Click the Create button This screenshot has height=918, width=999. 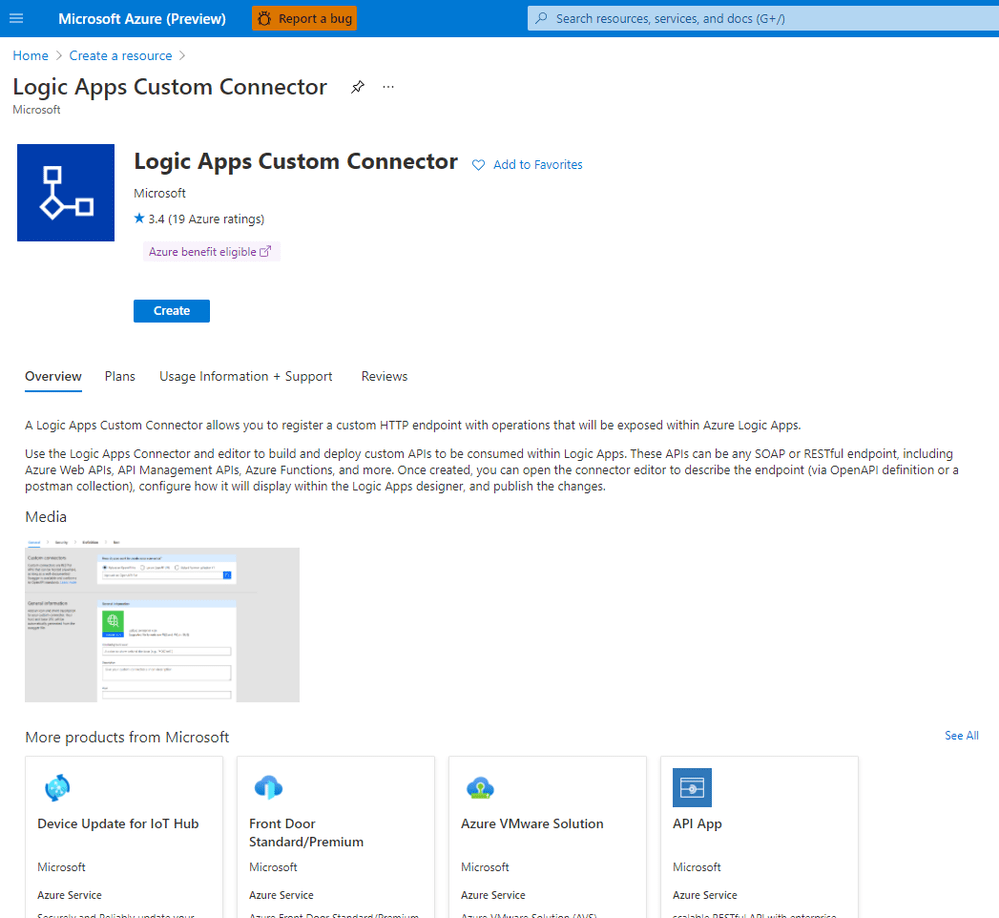point(171,310)
